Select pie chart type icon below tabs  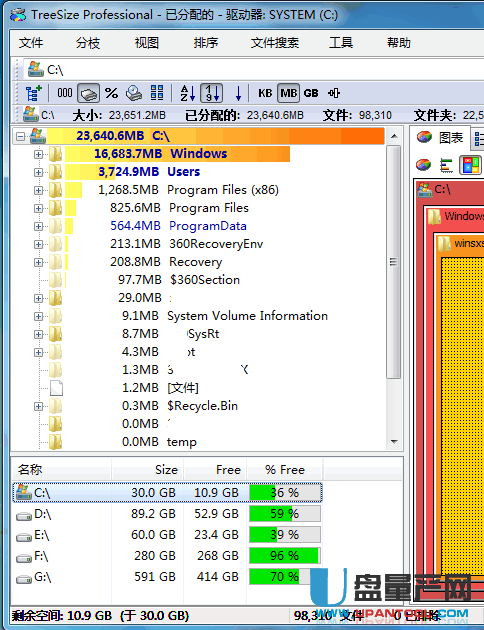coord(423,164)
